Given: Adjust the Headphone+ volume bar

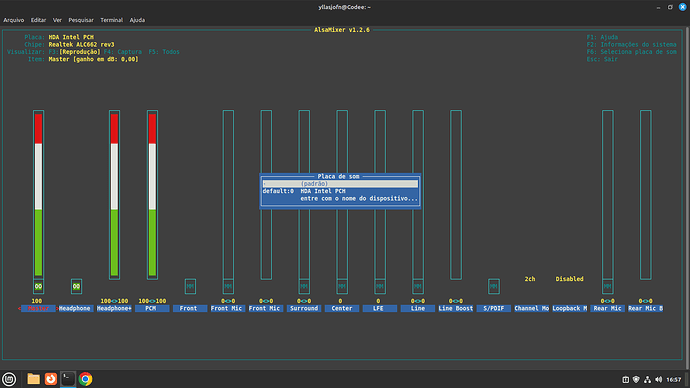Looking at the screenshot, I should (x=114, y=194).
